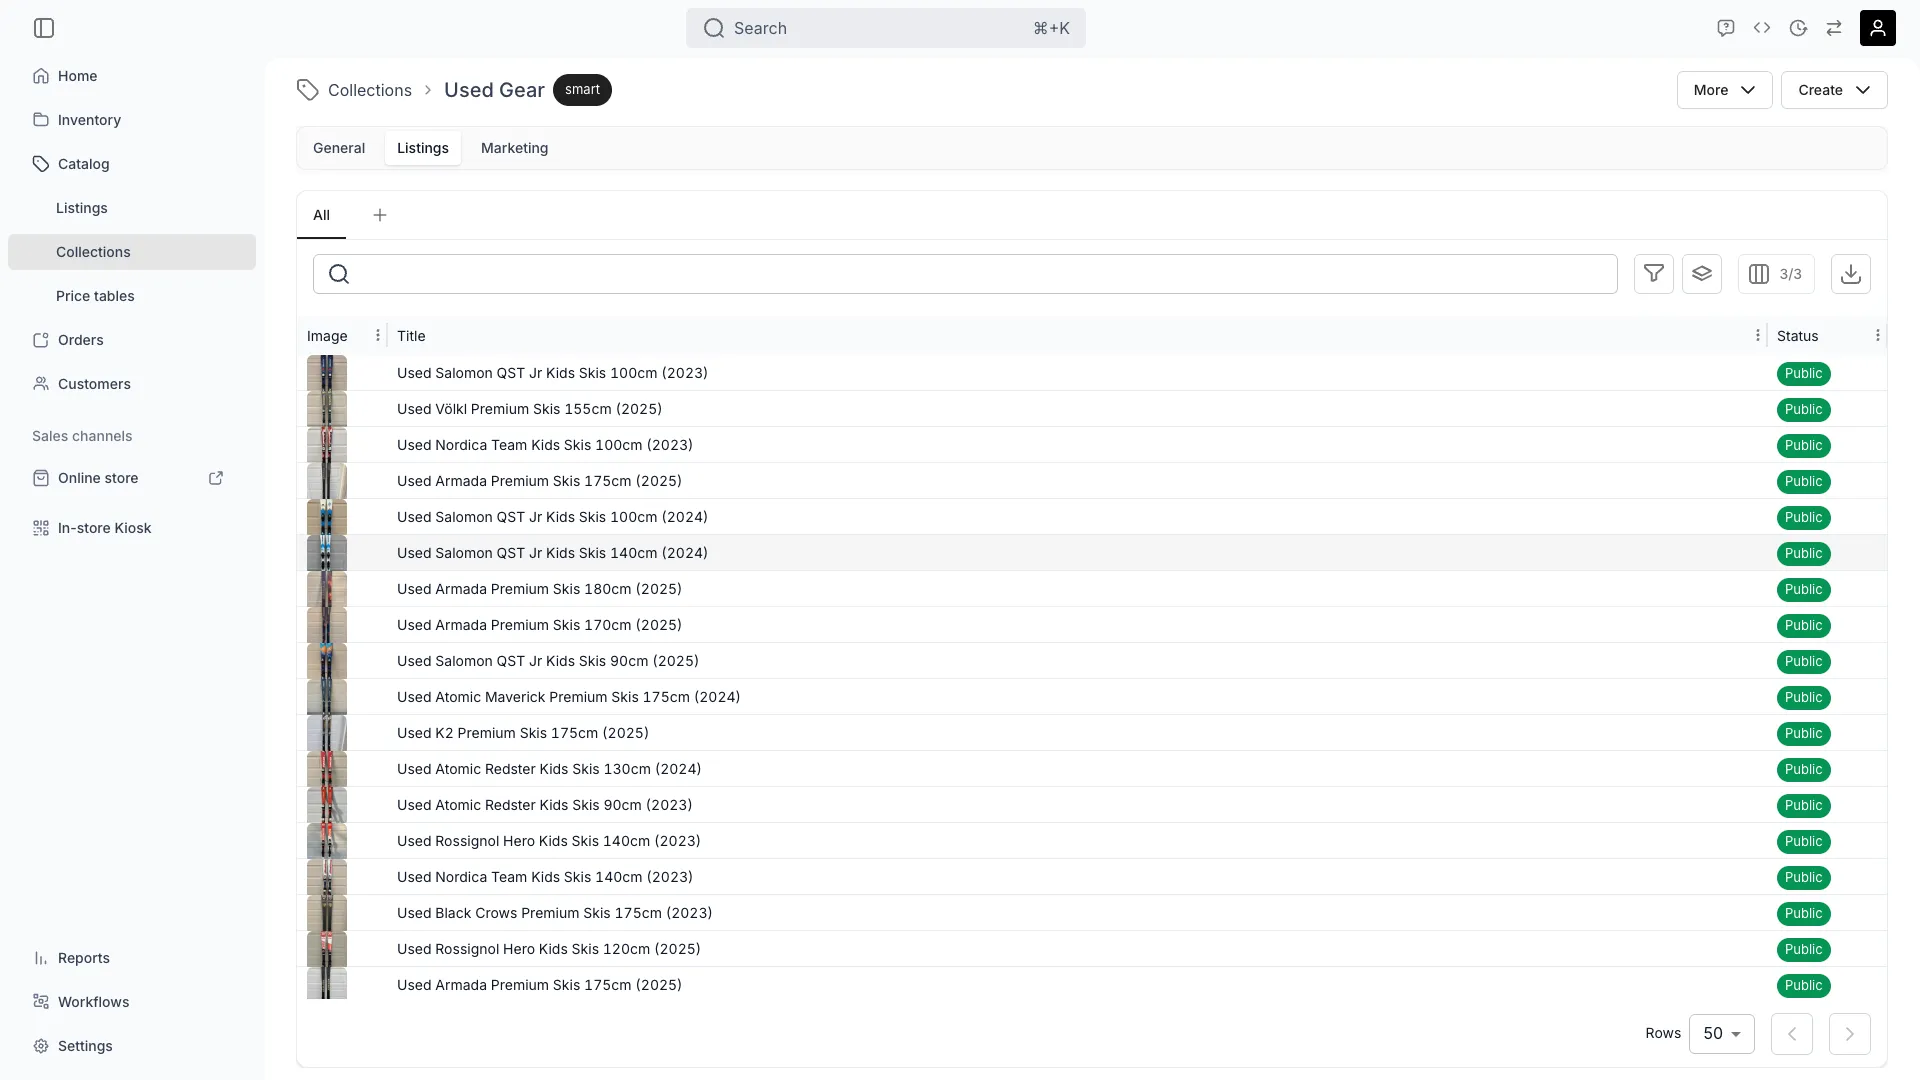
Task: Open Online store external link icon
Action: tap(216, 478)
